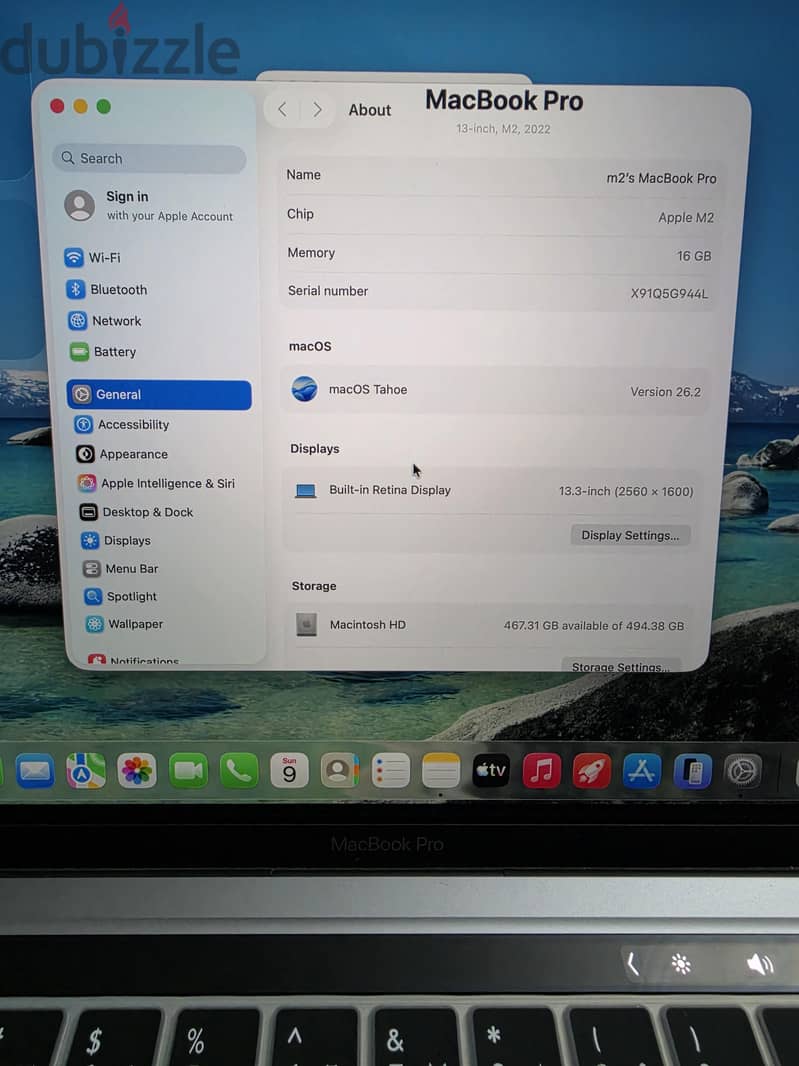
Task: Click the macOS Tahoe icon
Action: point(304,389)
